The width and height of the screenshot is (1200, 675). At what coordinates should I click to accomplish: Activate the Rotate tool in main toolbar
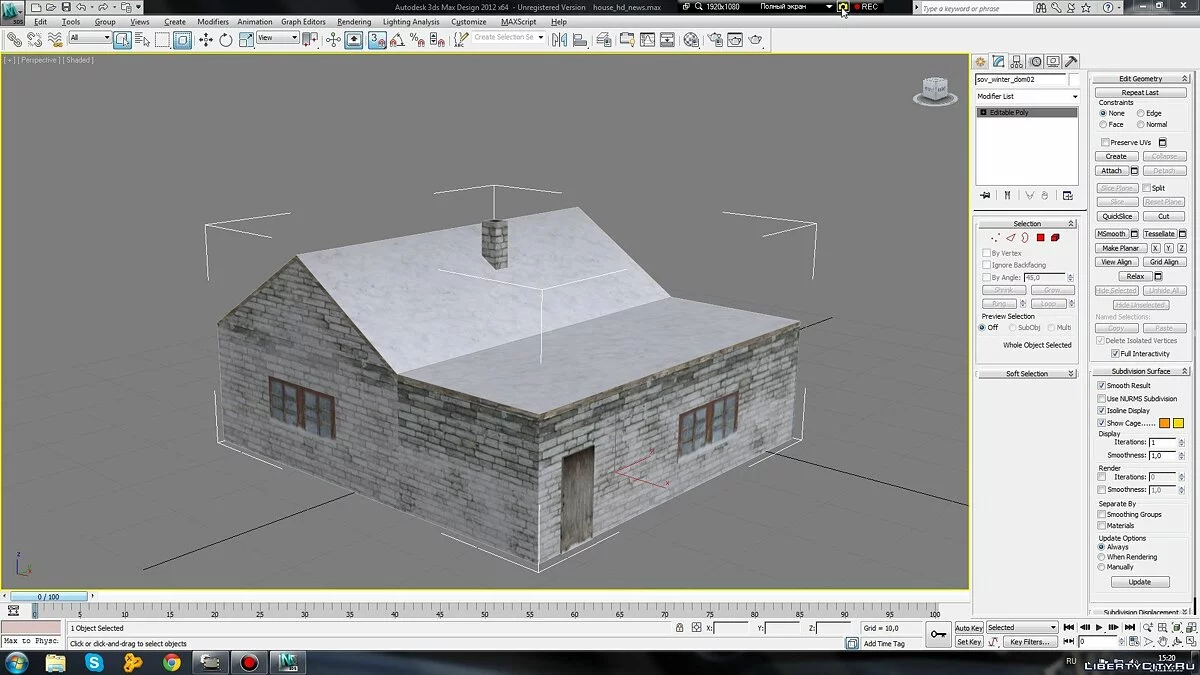tap(226, 40)
